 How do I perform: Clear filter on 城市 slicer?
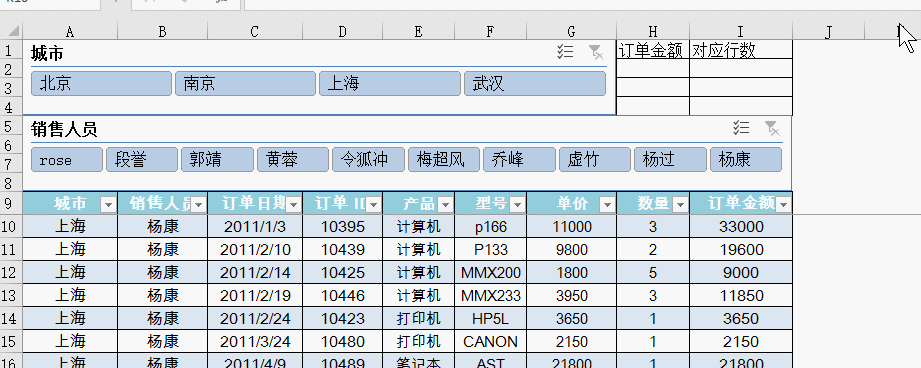pyautogui.click(x=596, y=53)
